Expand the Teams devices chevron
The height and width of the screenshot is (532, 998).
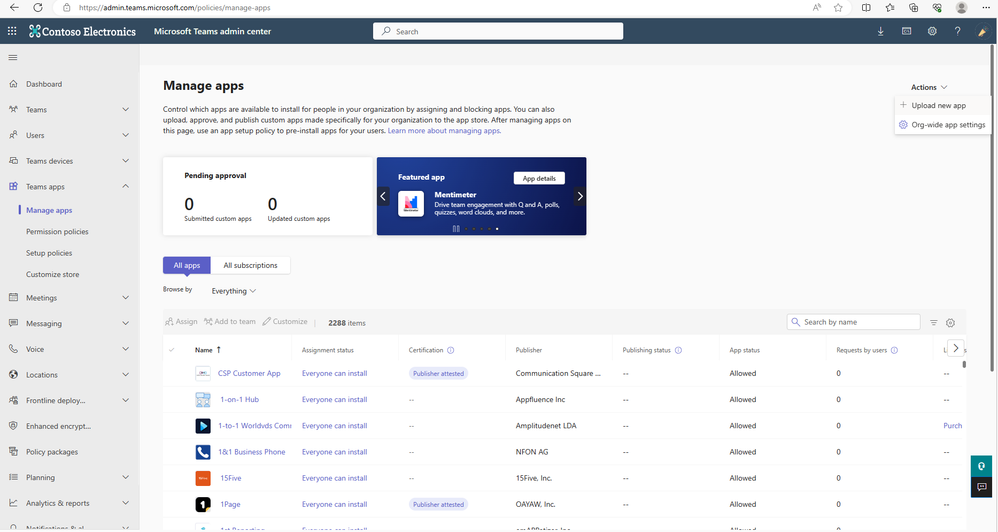[x=125, y=160]
